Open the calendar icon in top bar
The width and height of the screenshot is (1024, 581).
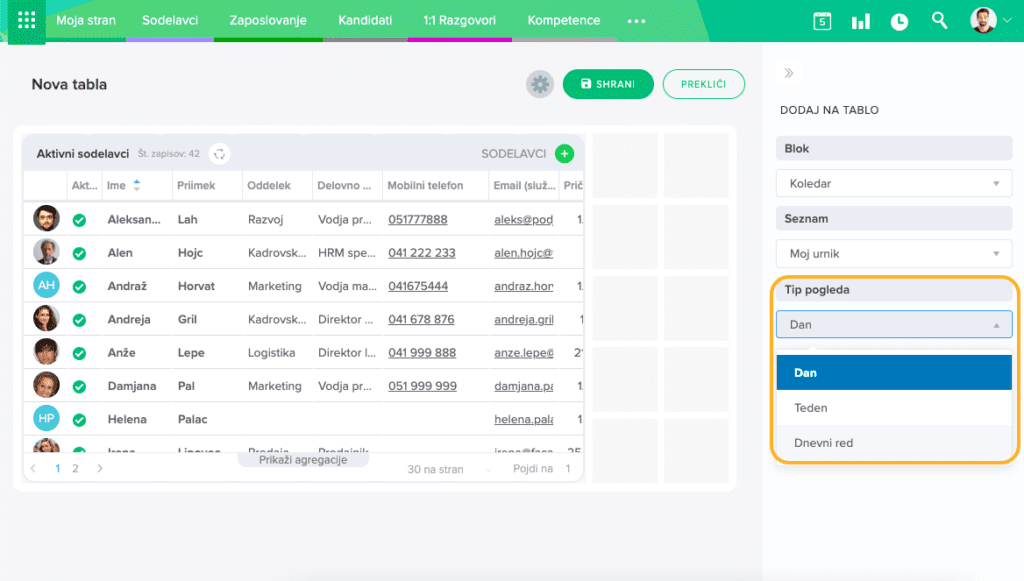coord(822,21)
